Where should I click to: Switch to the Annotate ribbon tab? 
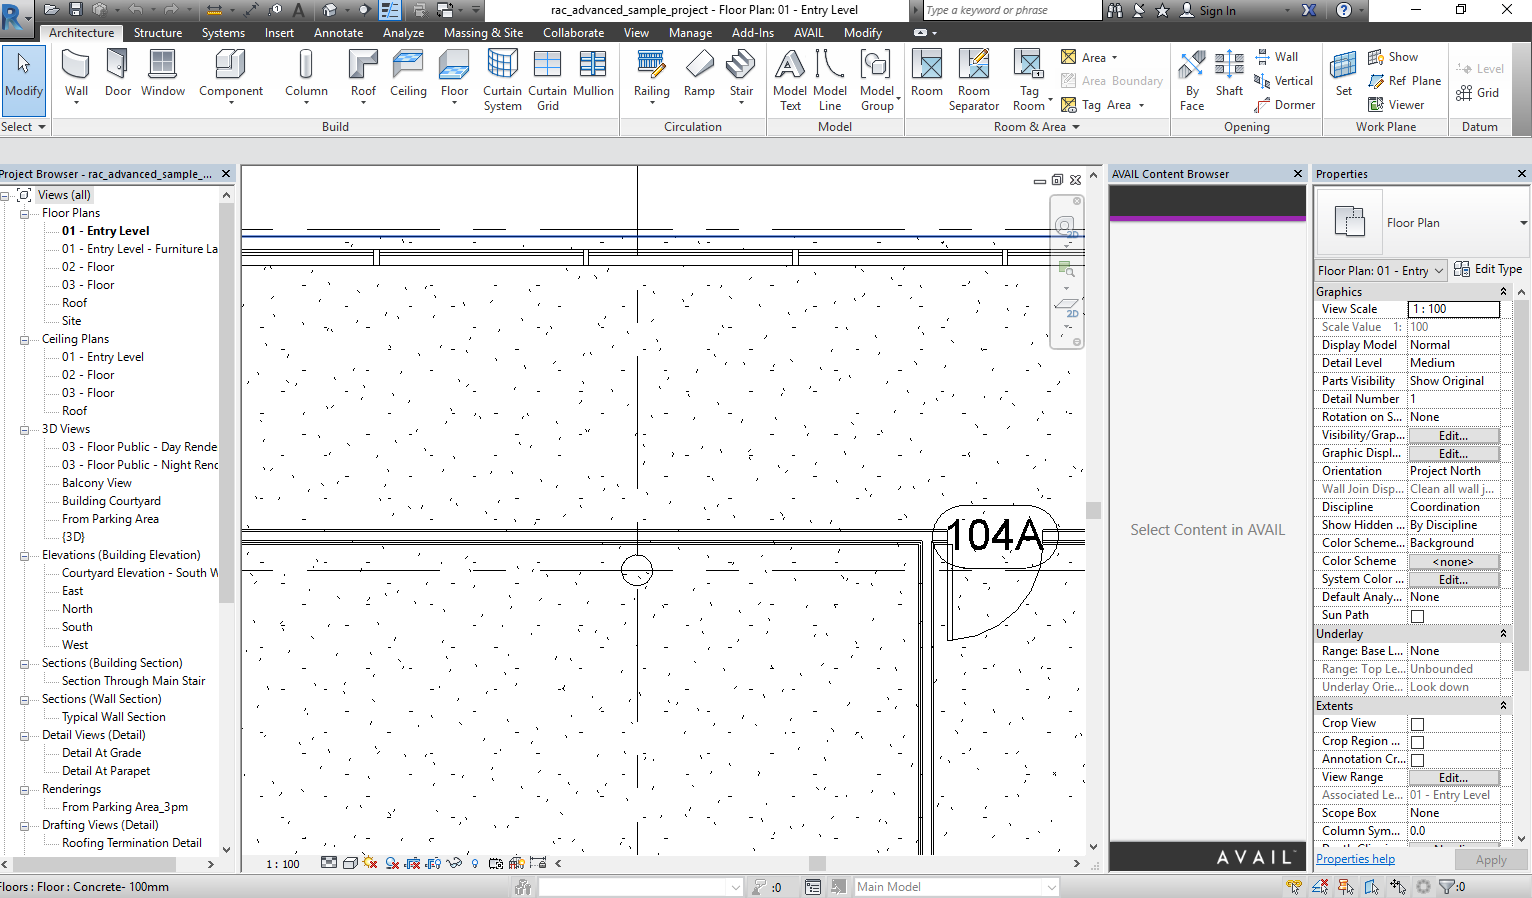click(338, 32)
